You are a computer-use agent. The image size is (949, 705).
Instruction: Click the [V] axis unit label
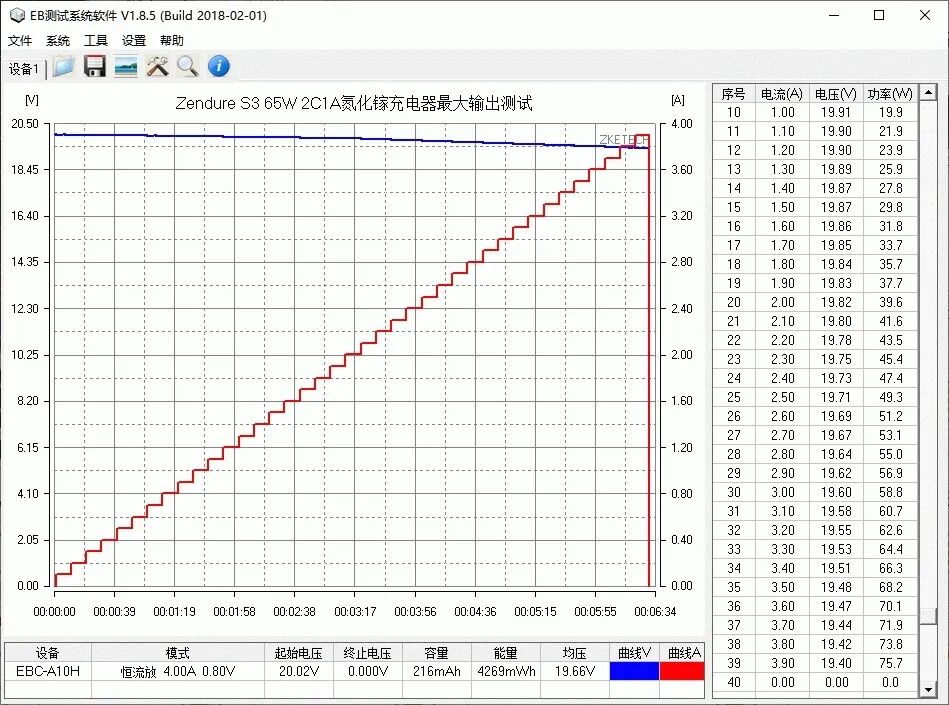tap(31, 100)
